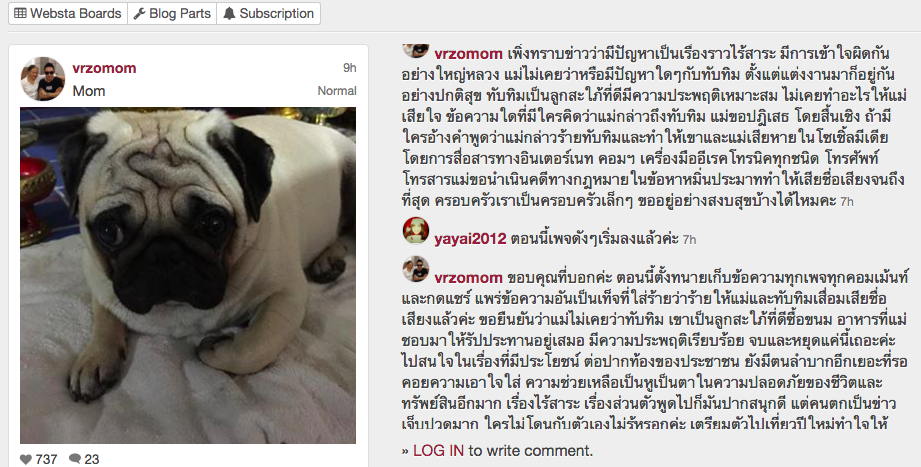
Task: Click the Blog Parts wrench icon
Action: pyautogui.click(x=139, y=14)
